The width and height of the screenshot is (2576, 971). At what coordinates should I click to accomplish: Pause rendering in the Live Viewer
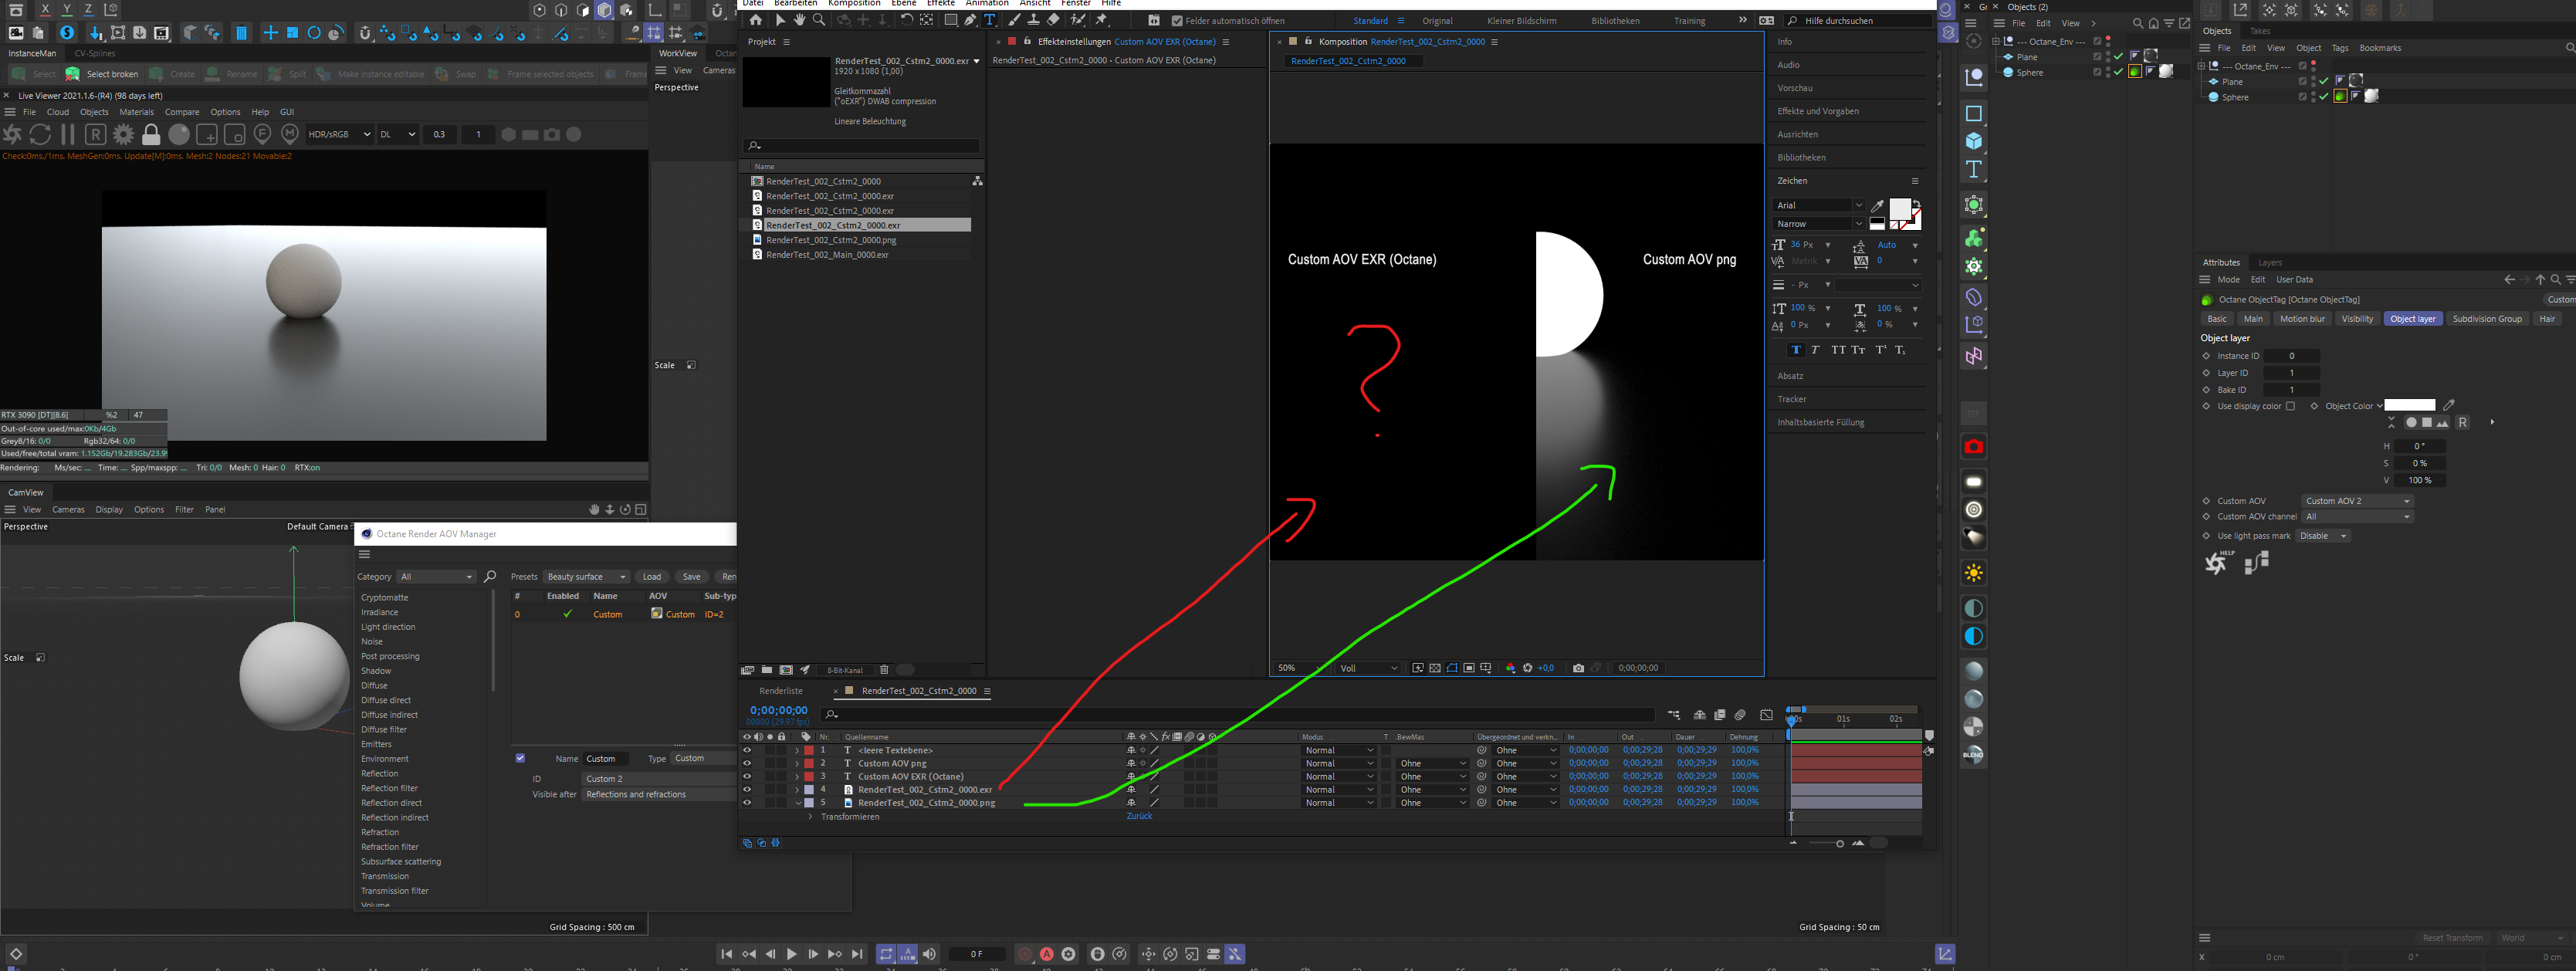[68, 134]
